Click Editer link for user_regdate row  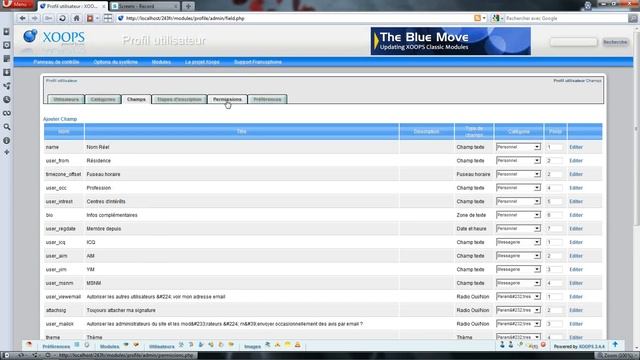(x=576, y=229)
